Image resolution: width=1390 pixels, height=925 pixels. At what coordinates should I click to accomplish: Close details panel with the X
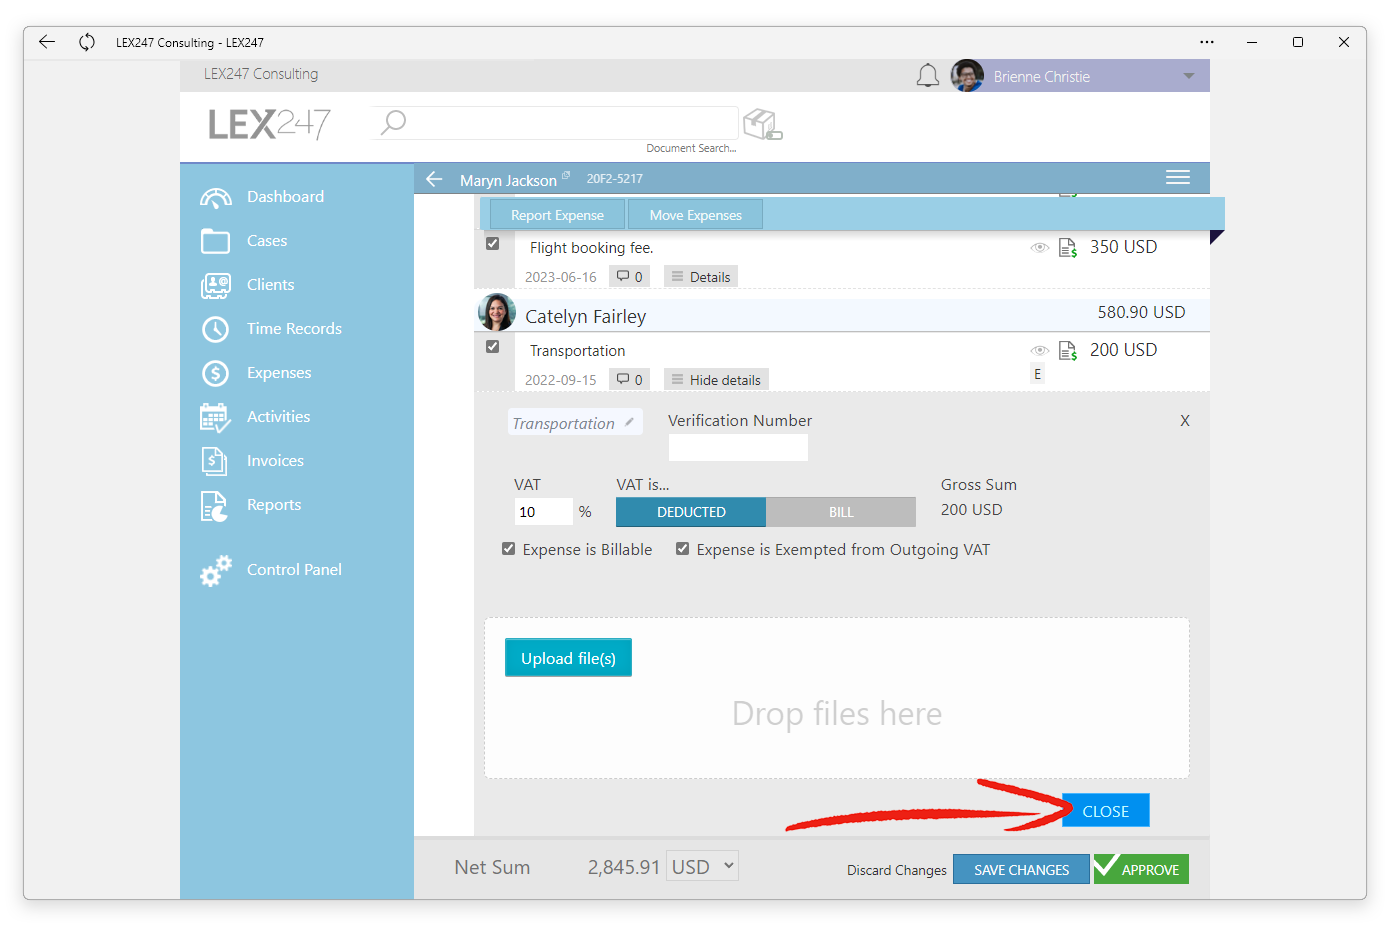[x=1185, y=421]
